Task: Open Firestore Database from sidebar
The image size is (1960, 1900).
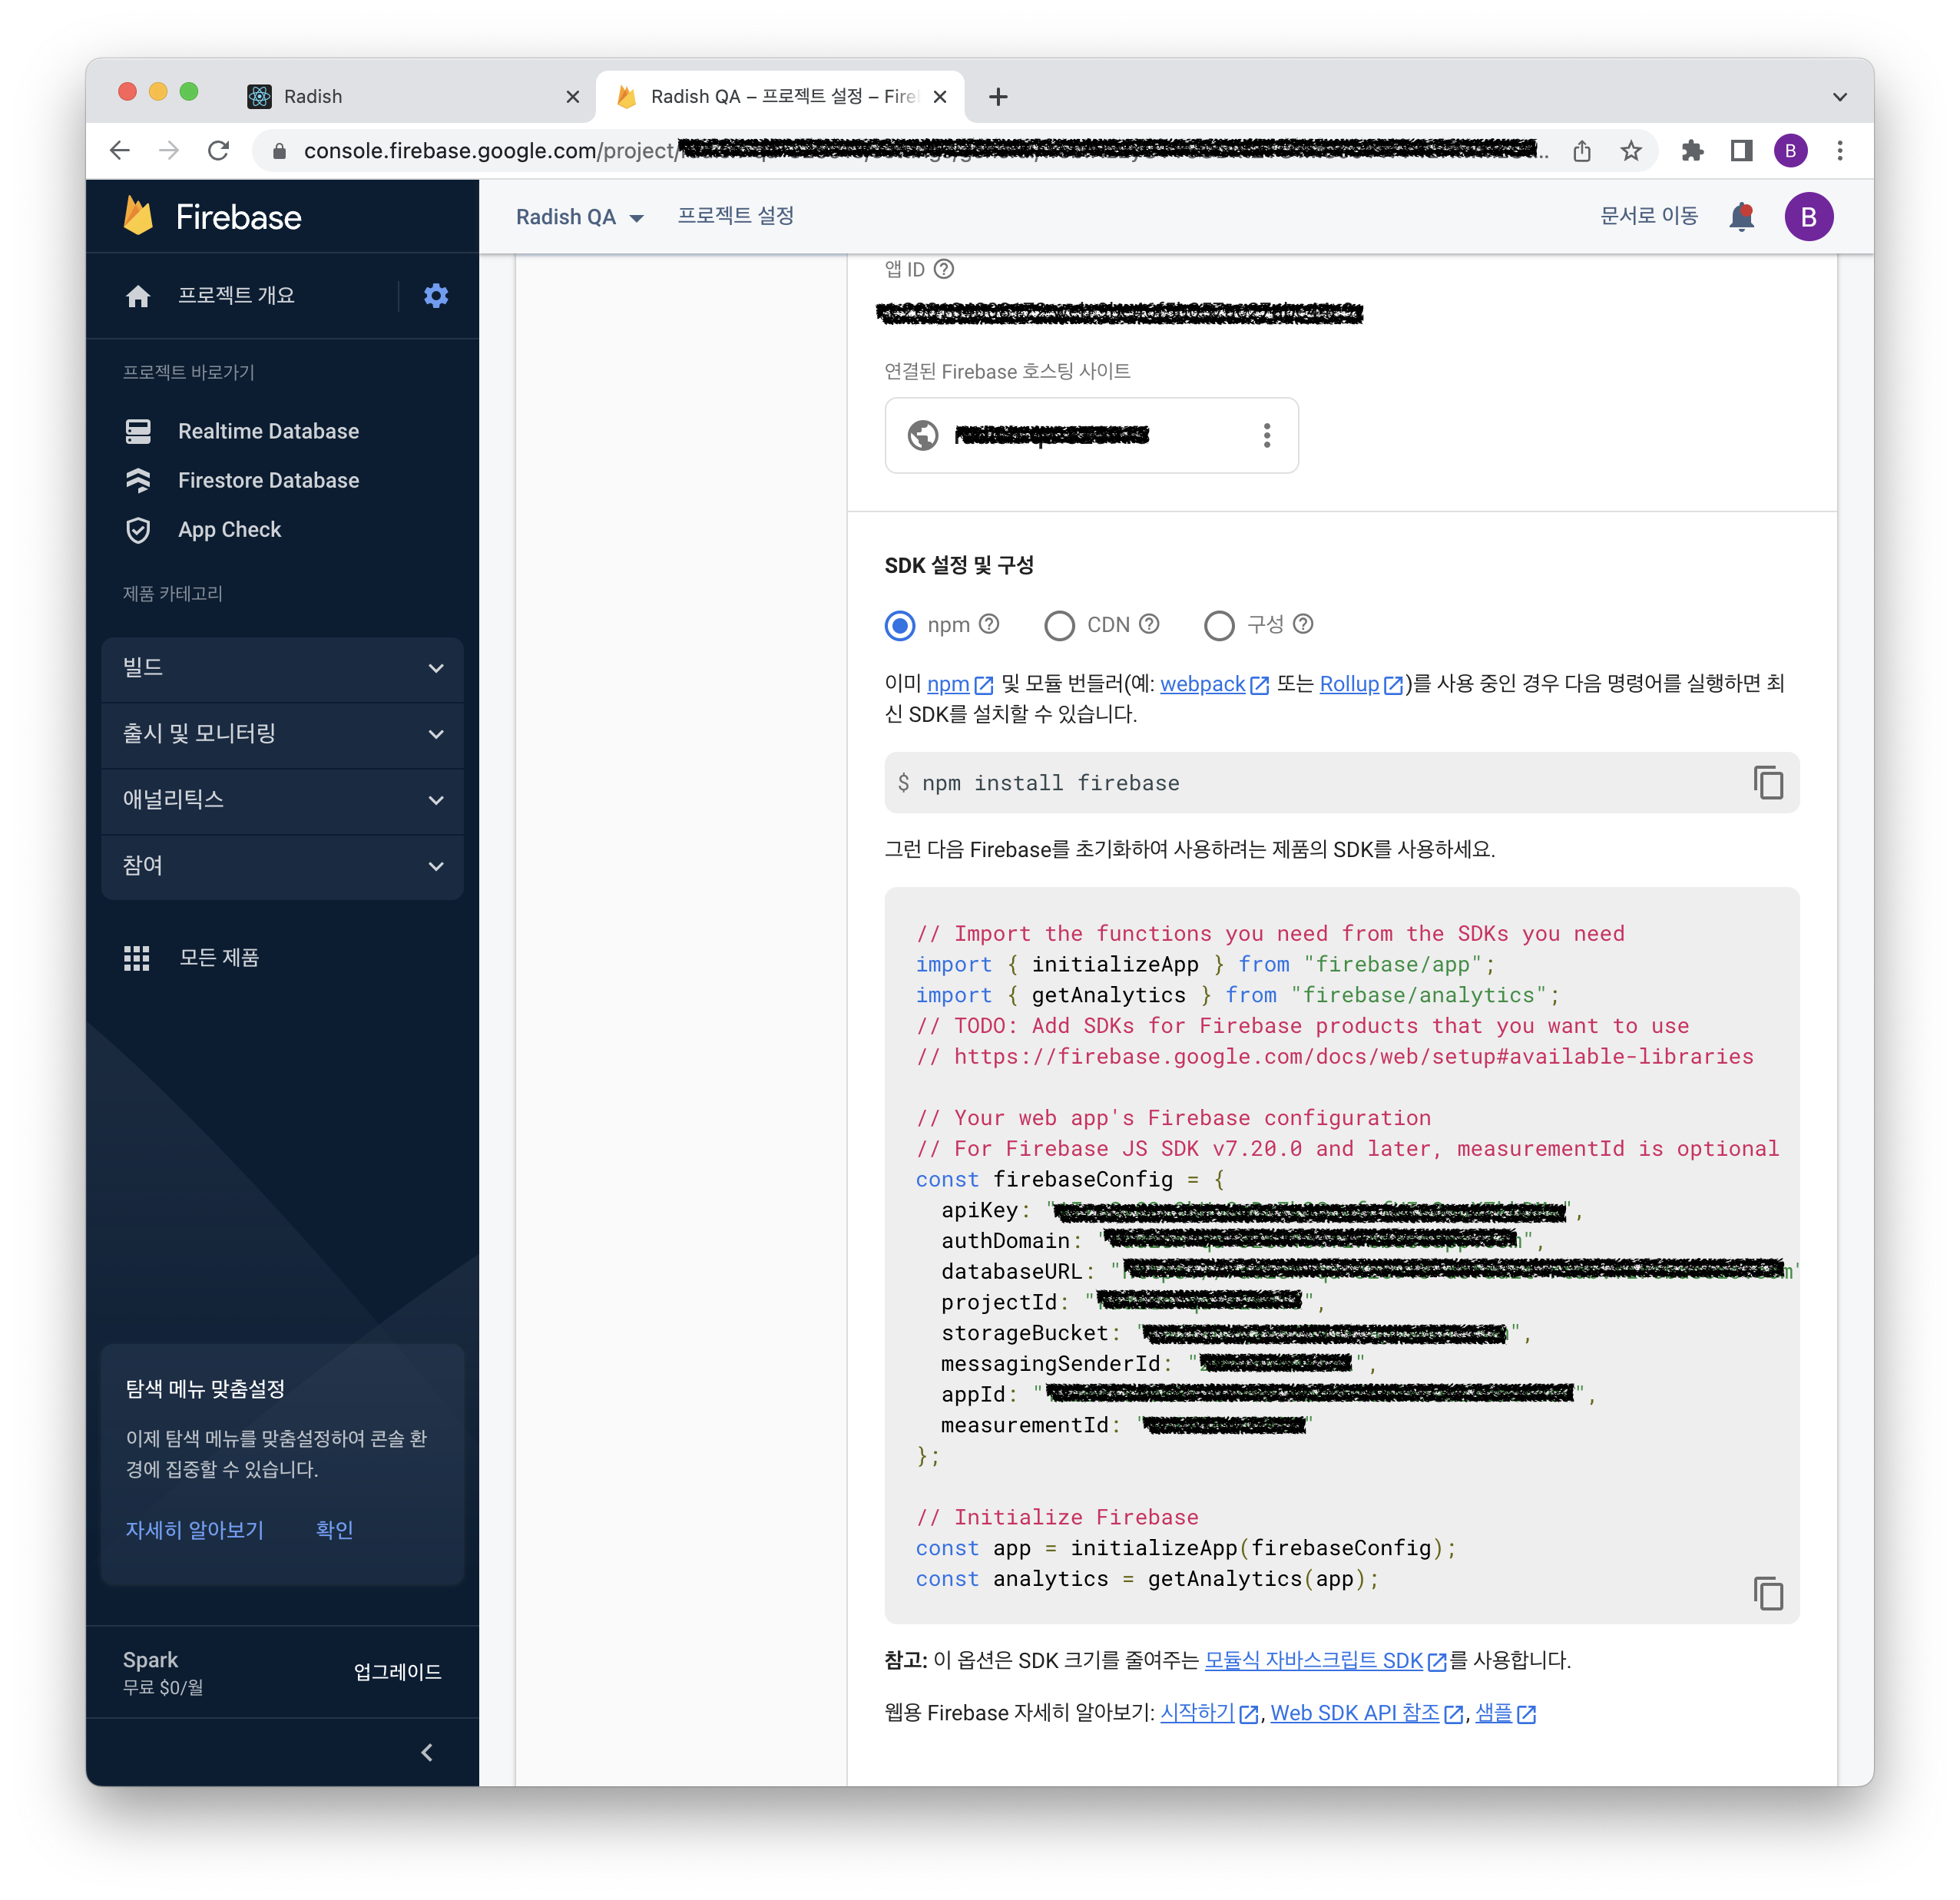Action: (x=268, y=481)
